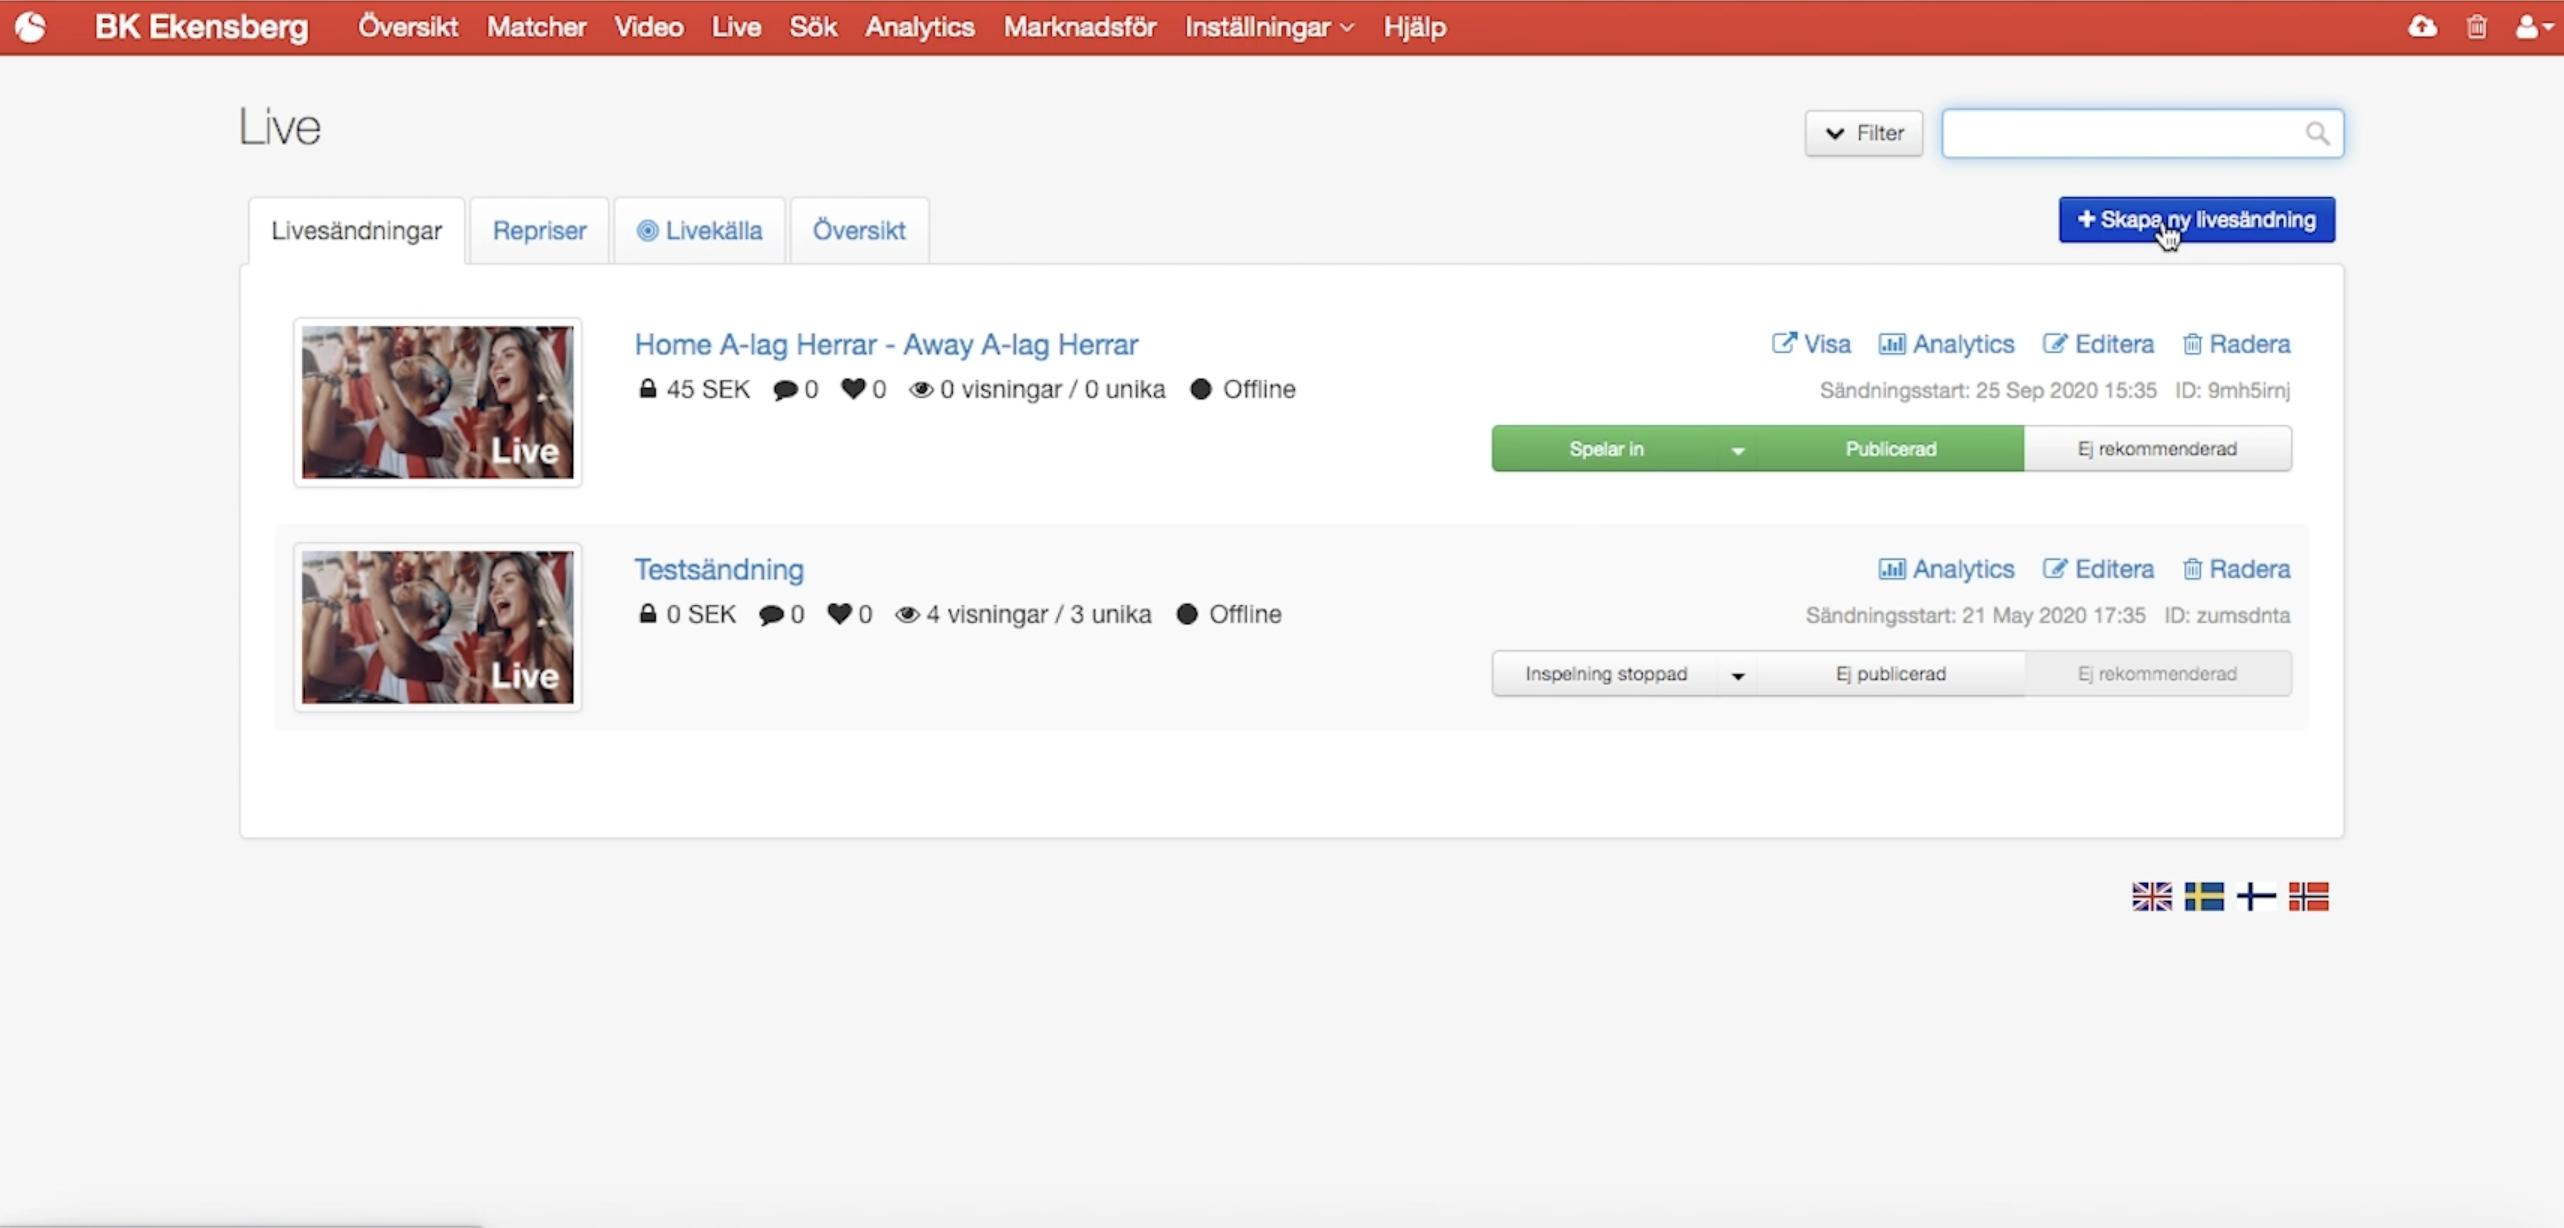The height and width of the screenshot is (1228, 2564).
Task: Switch language to Norwegian flag
Action: (2308, 896)
